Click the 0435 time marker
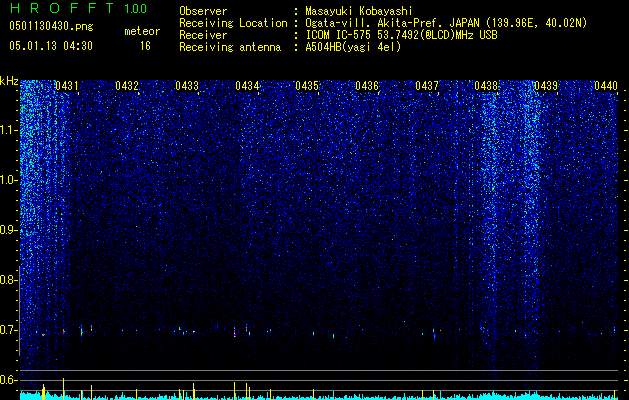This screenshot has height=400, width=629. point(307,86)
